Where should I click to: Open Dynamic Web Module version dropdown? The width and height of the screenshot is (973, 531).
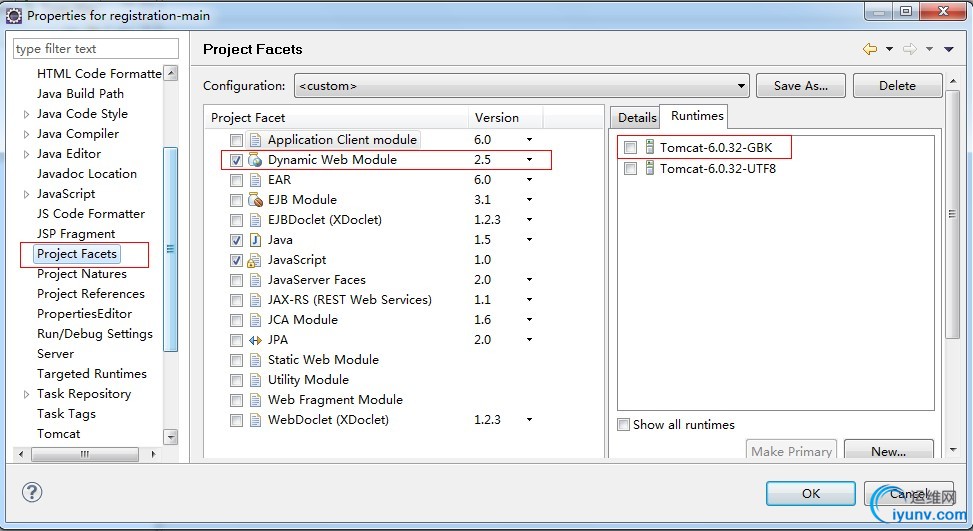pyautogui.click(x=529, y=160)
